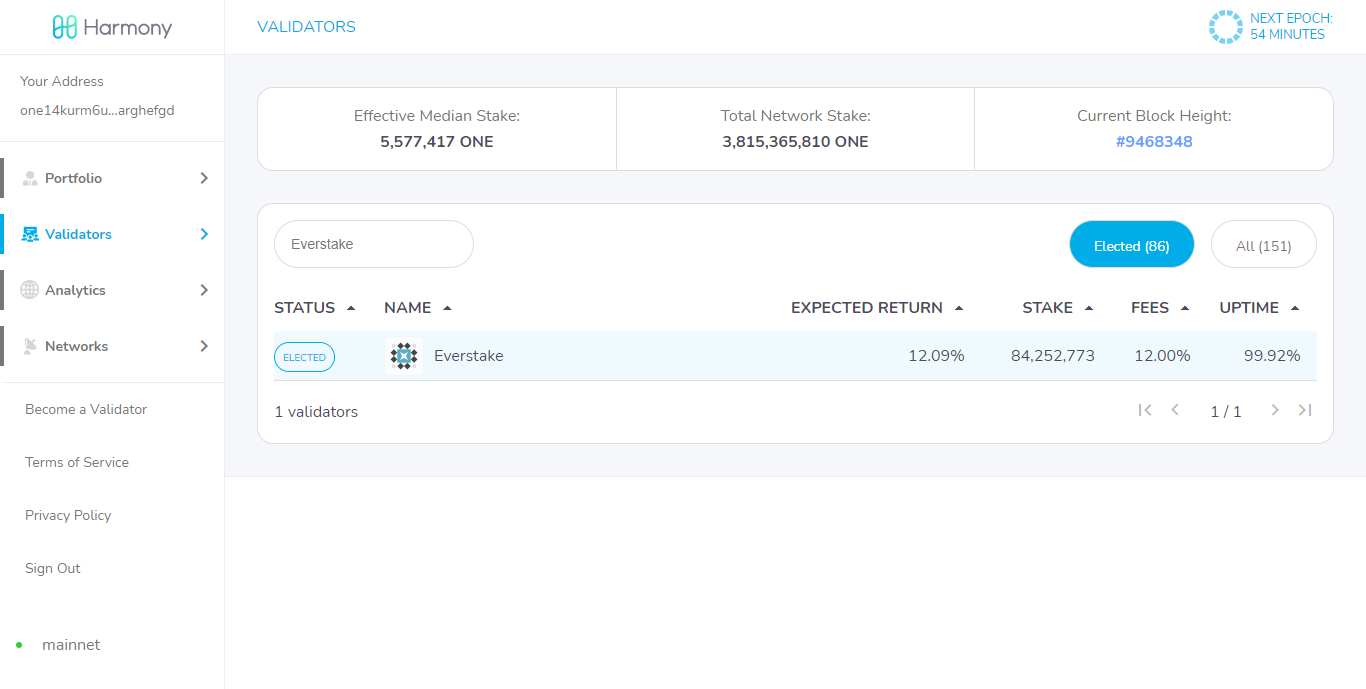Click the UPTIME column header
This screenshot has height=689, width=1366.
coord(1249,308)
